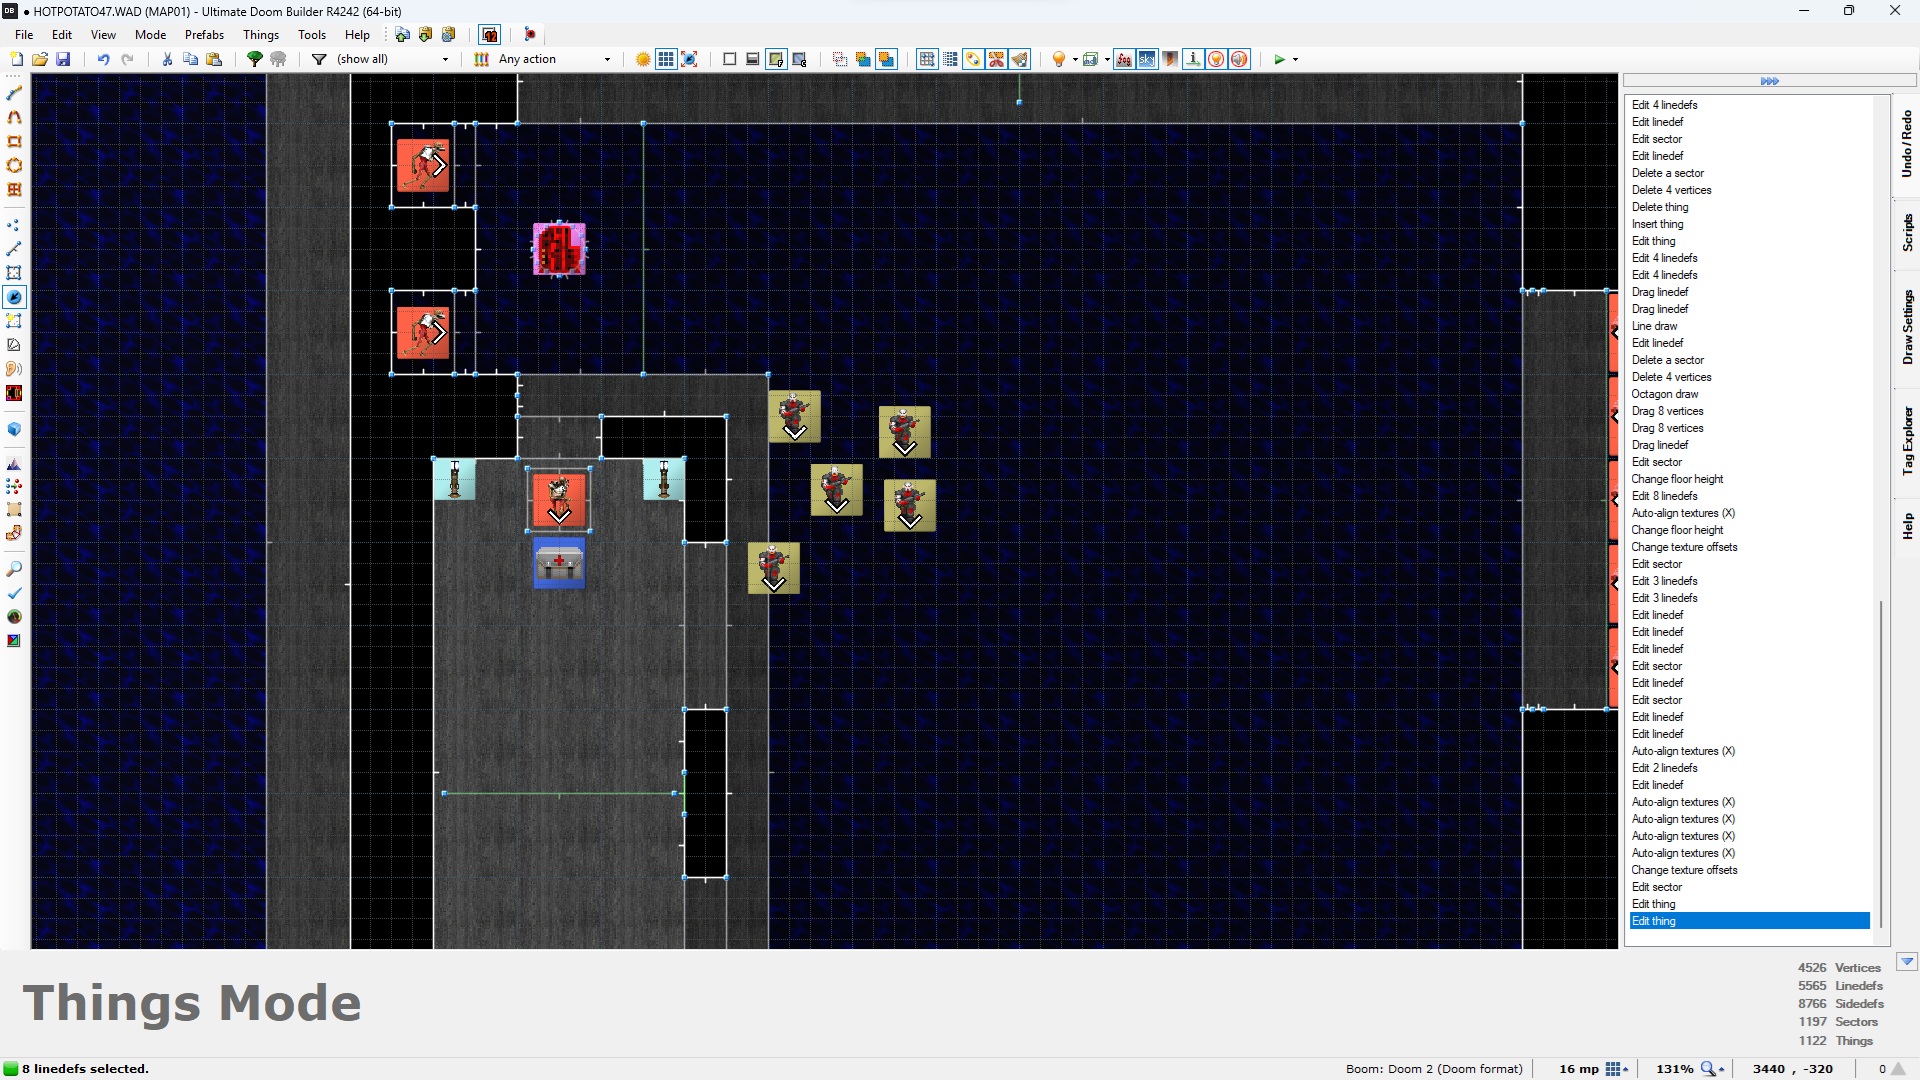Run Map Analysis checkmark icon
The width and height of the screenshot is (1920, 1080).
[14, 593]
